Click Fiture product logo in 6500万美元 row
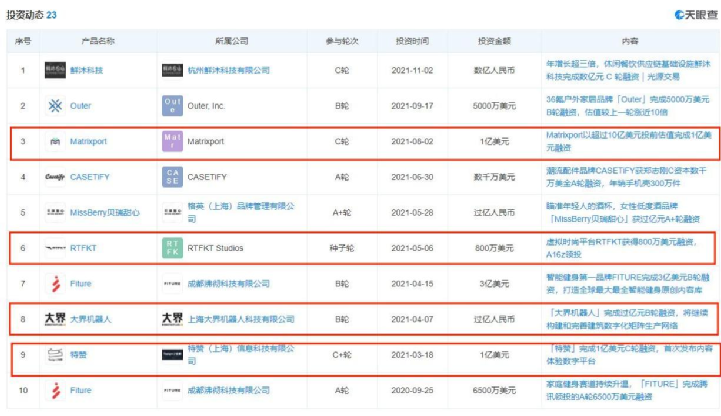This screenshot has height=416, width=721. (55, 390)
